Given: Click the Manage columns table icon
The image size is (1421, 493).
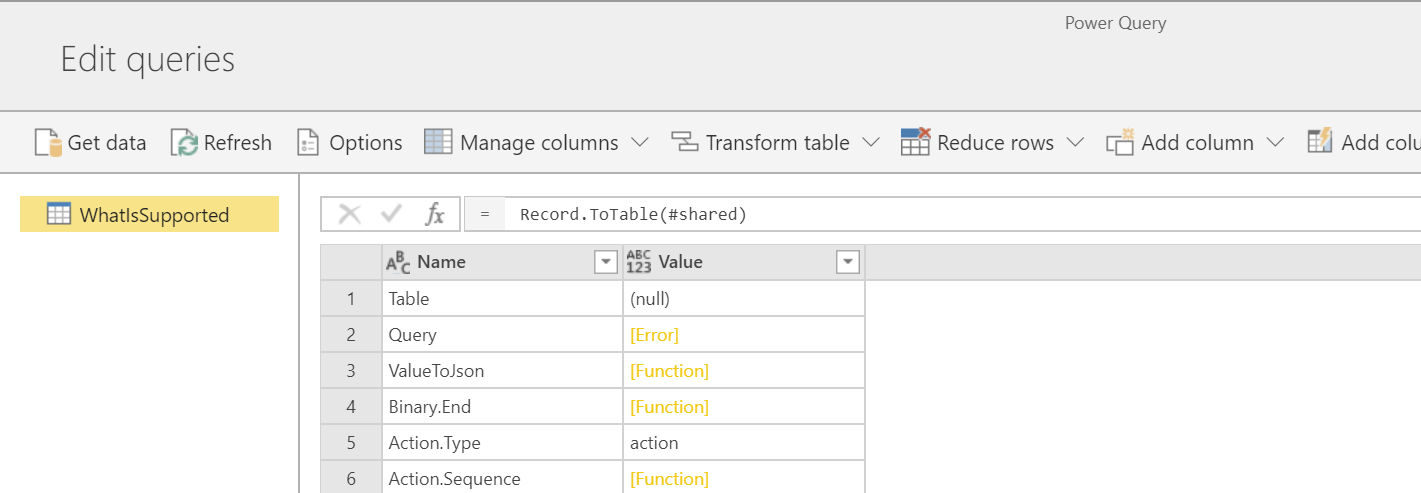Looking at the screenshot, I should click(438, 143).
